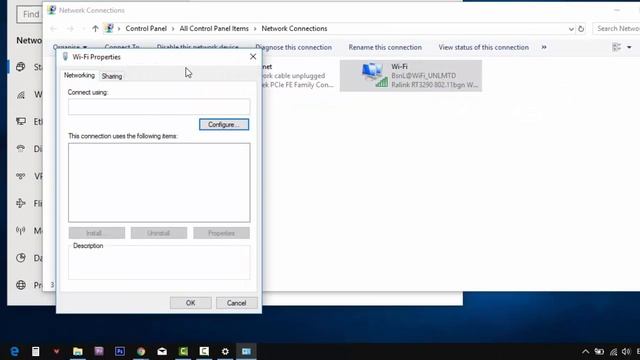
Task: Navigate back in Network Connections window
Action: click(53, 29)
